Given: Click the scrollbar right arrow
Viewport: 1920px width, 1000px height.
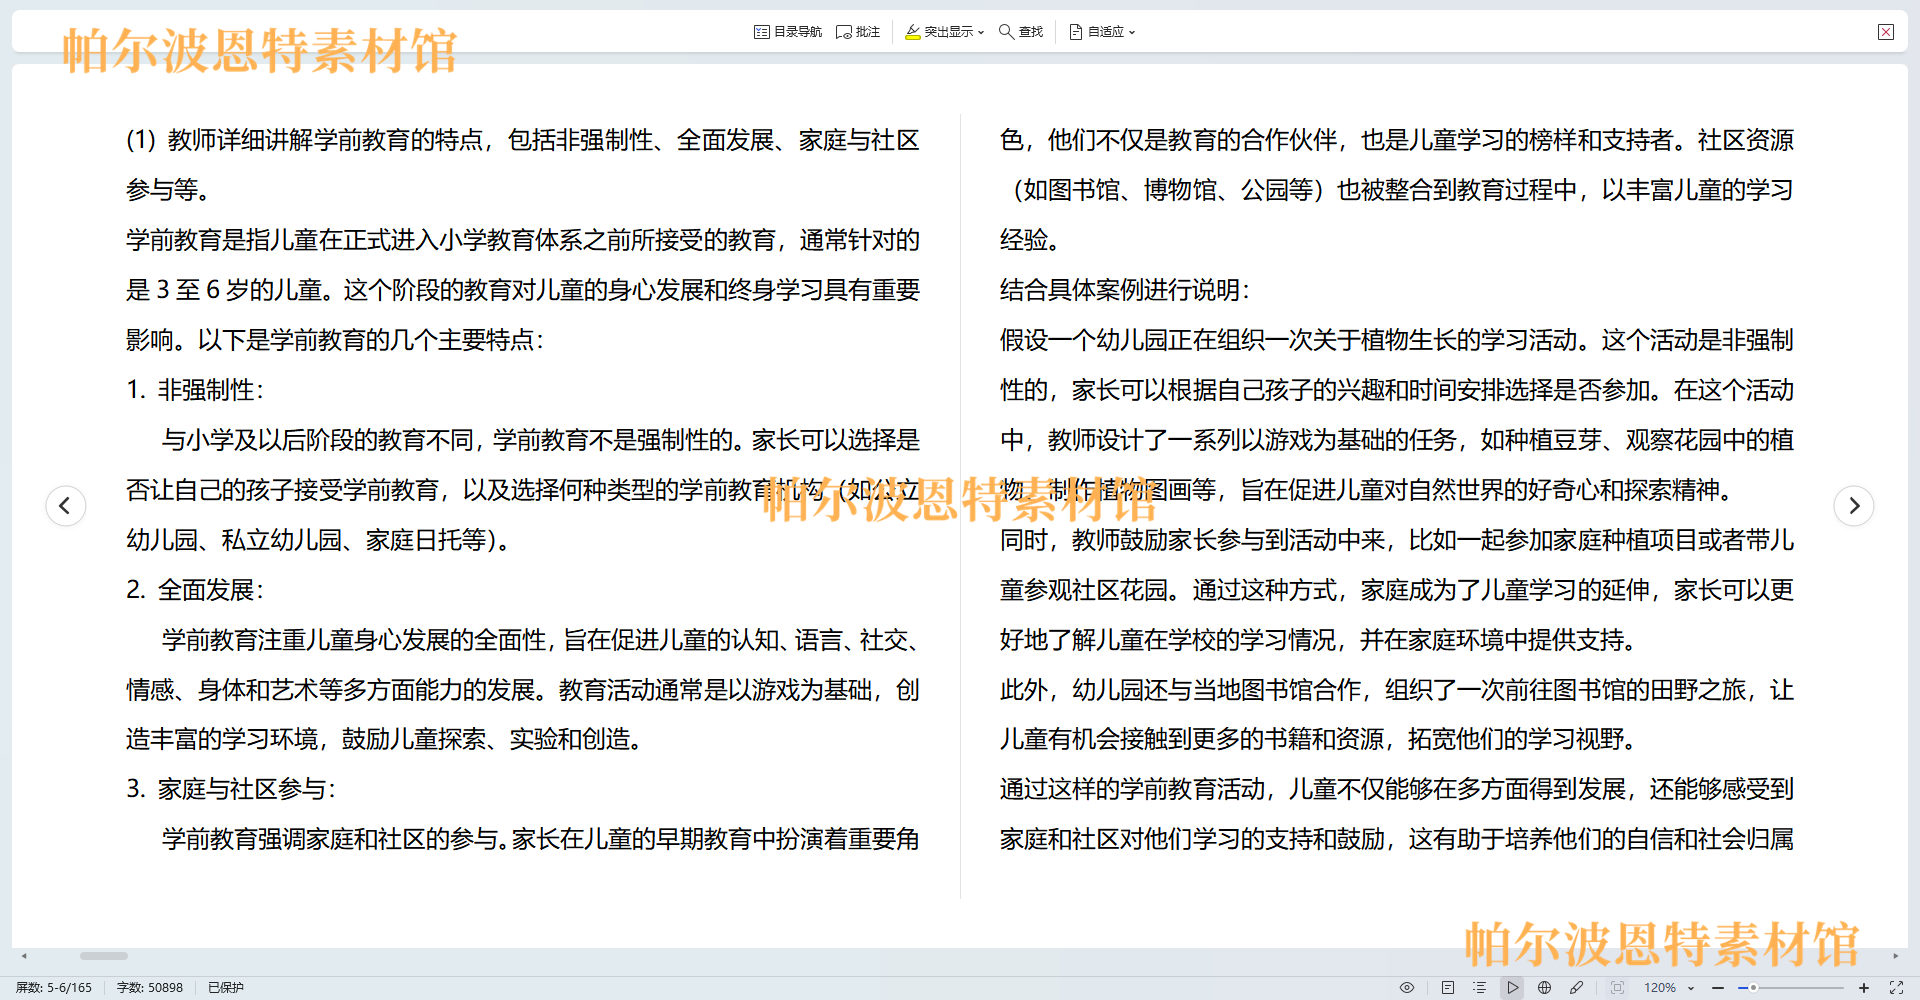Looking at the screenshot, I should [x=1896, y=956].
